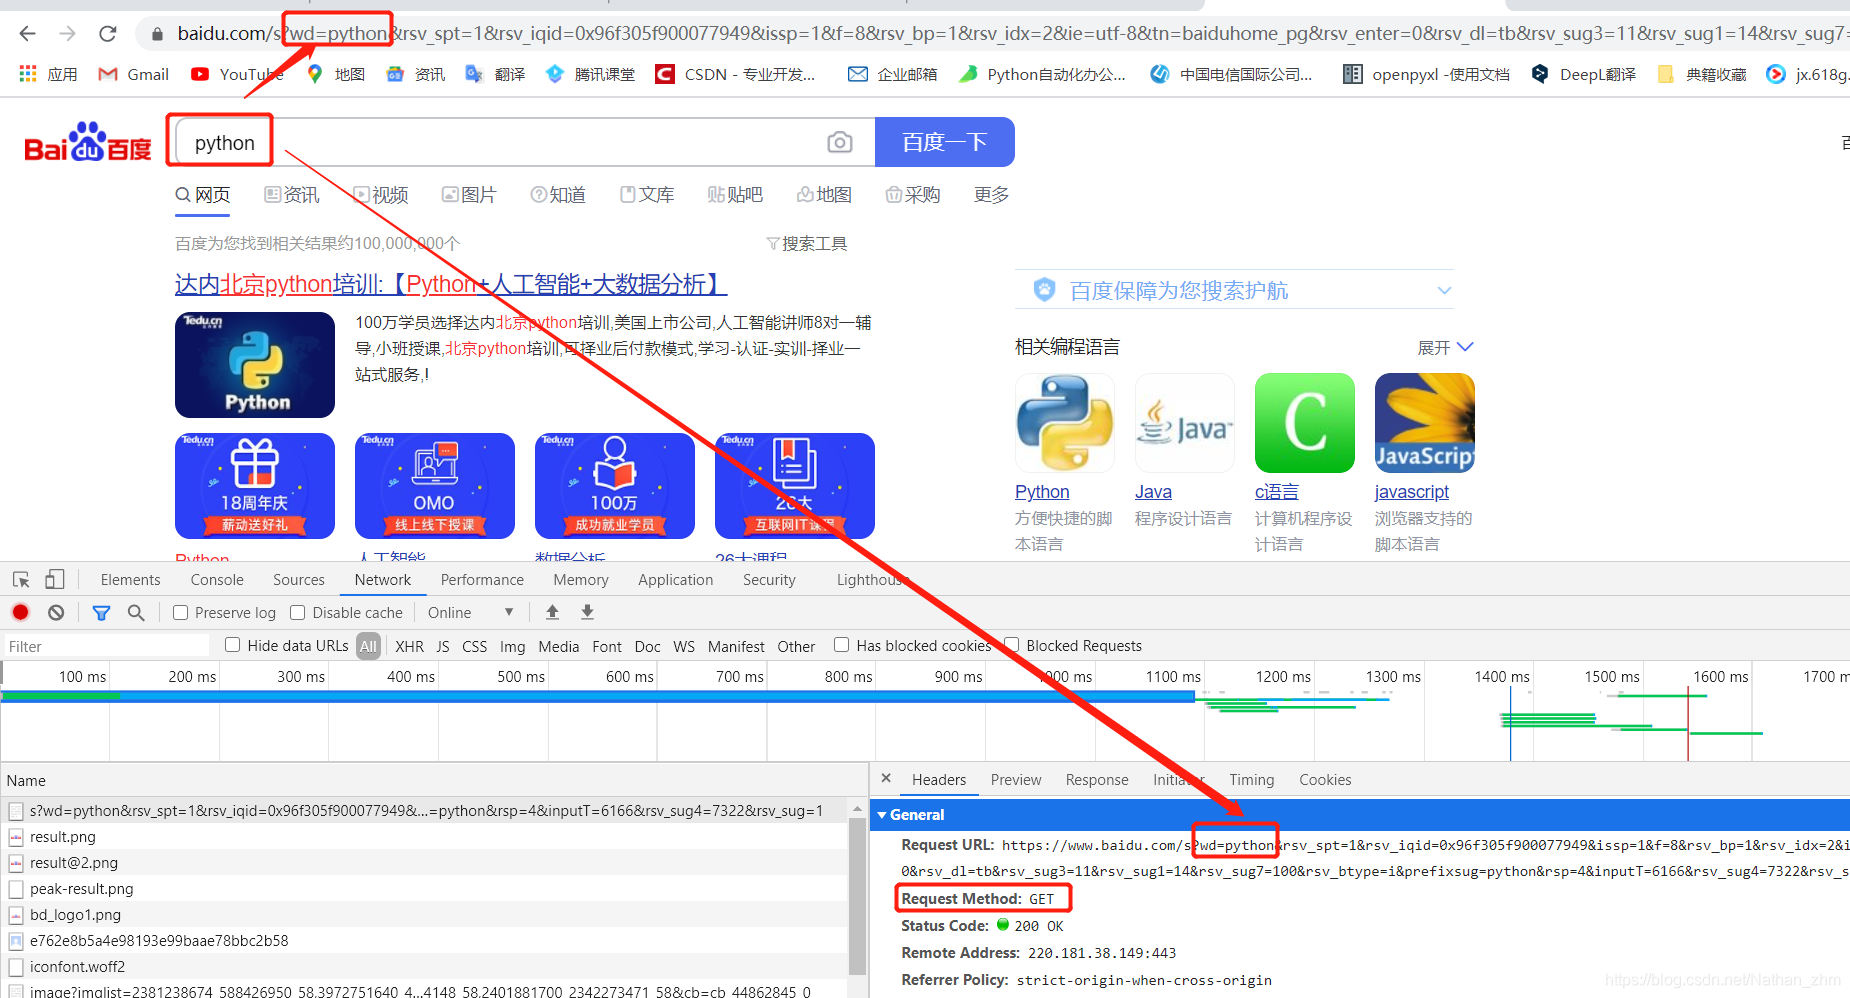The width and height of the screenshot is (1850, 998).
Task: Filter requests by Img type
Action: (513, 646)
